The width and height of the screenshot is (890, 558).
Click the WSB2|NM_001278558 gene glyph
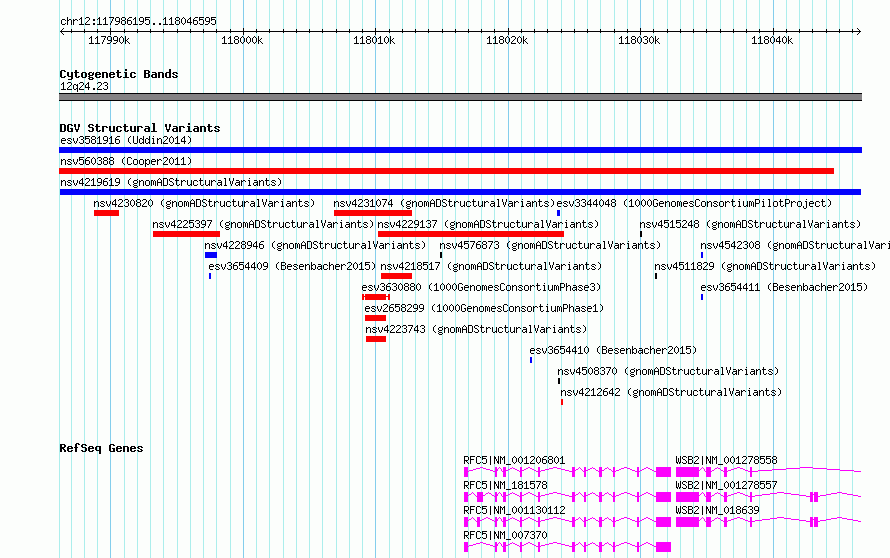click(x=768, y=472)
